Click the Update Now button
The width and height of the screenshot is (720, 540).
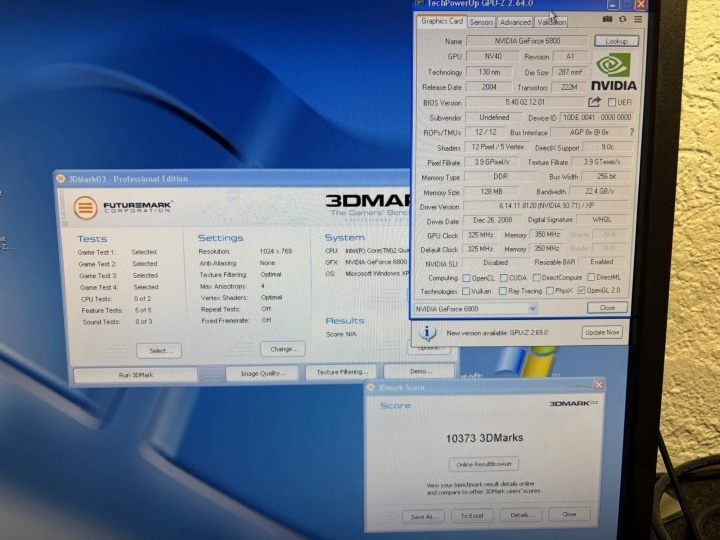tap(602, 332)
